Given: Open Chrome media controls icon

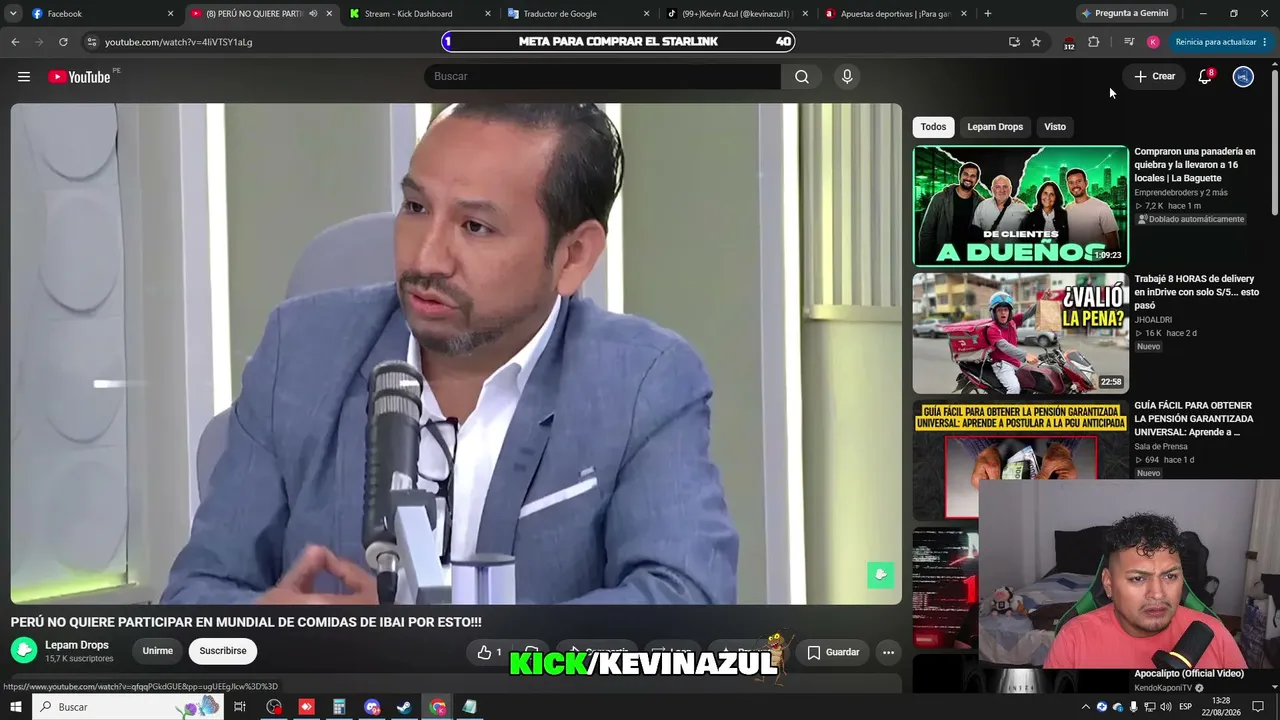Looking at the screenshot, I should click(1129, 42).
